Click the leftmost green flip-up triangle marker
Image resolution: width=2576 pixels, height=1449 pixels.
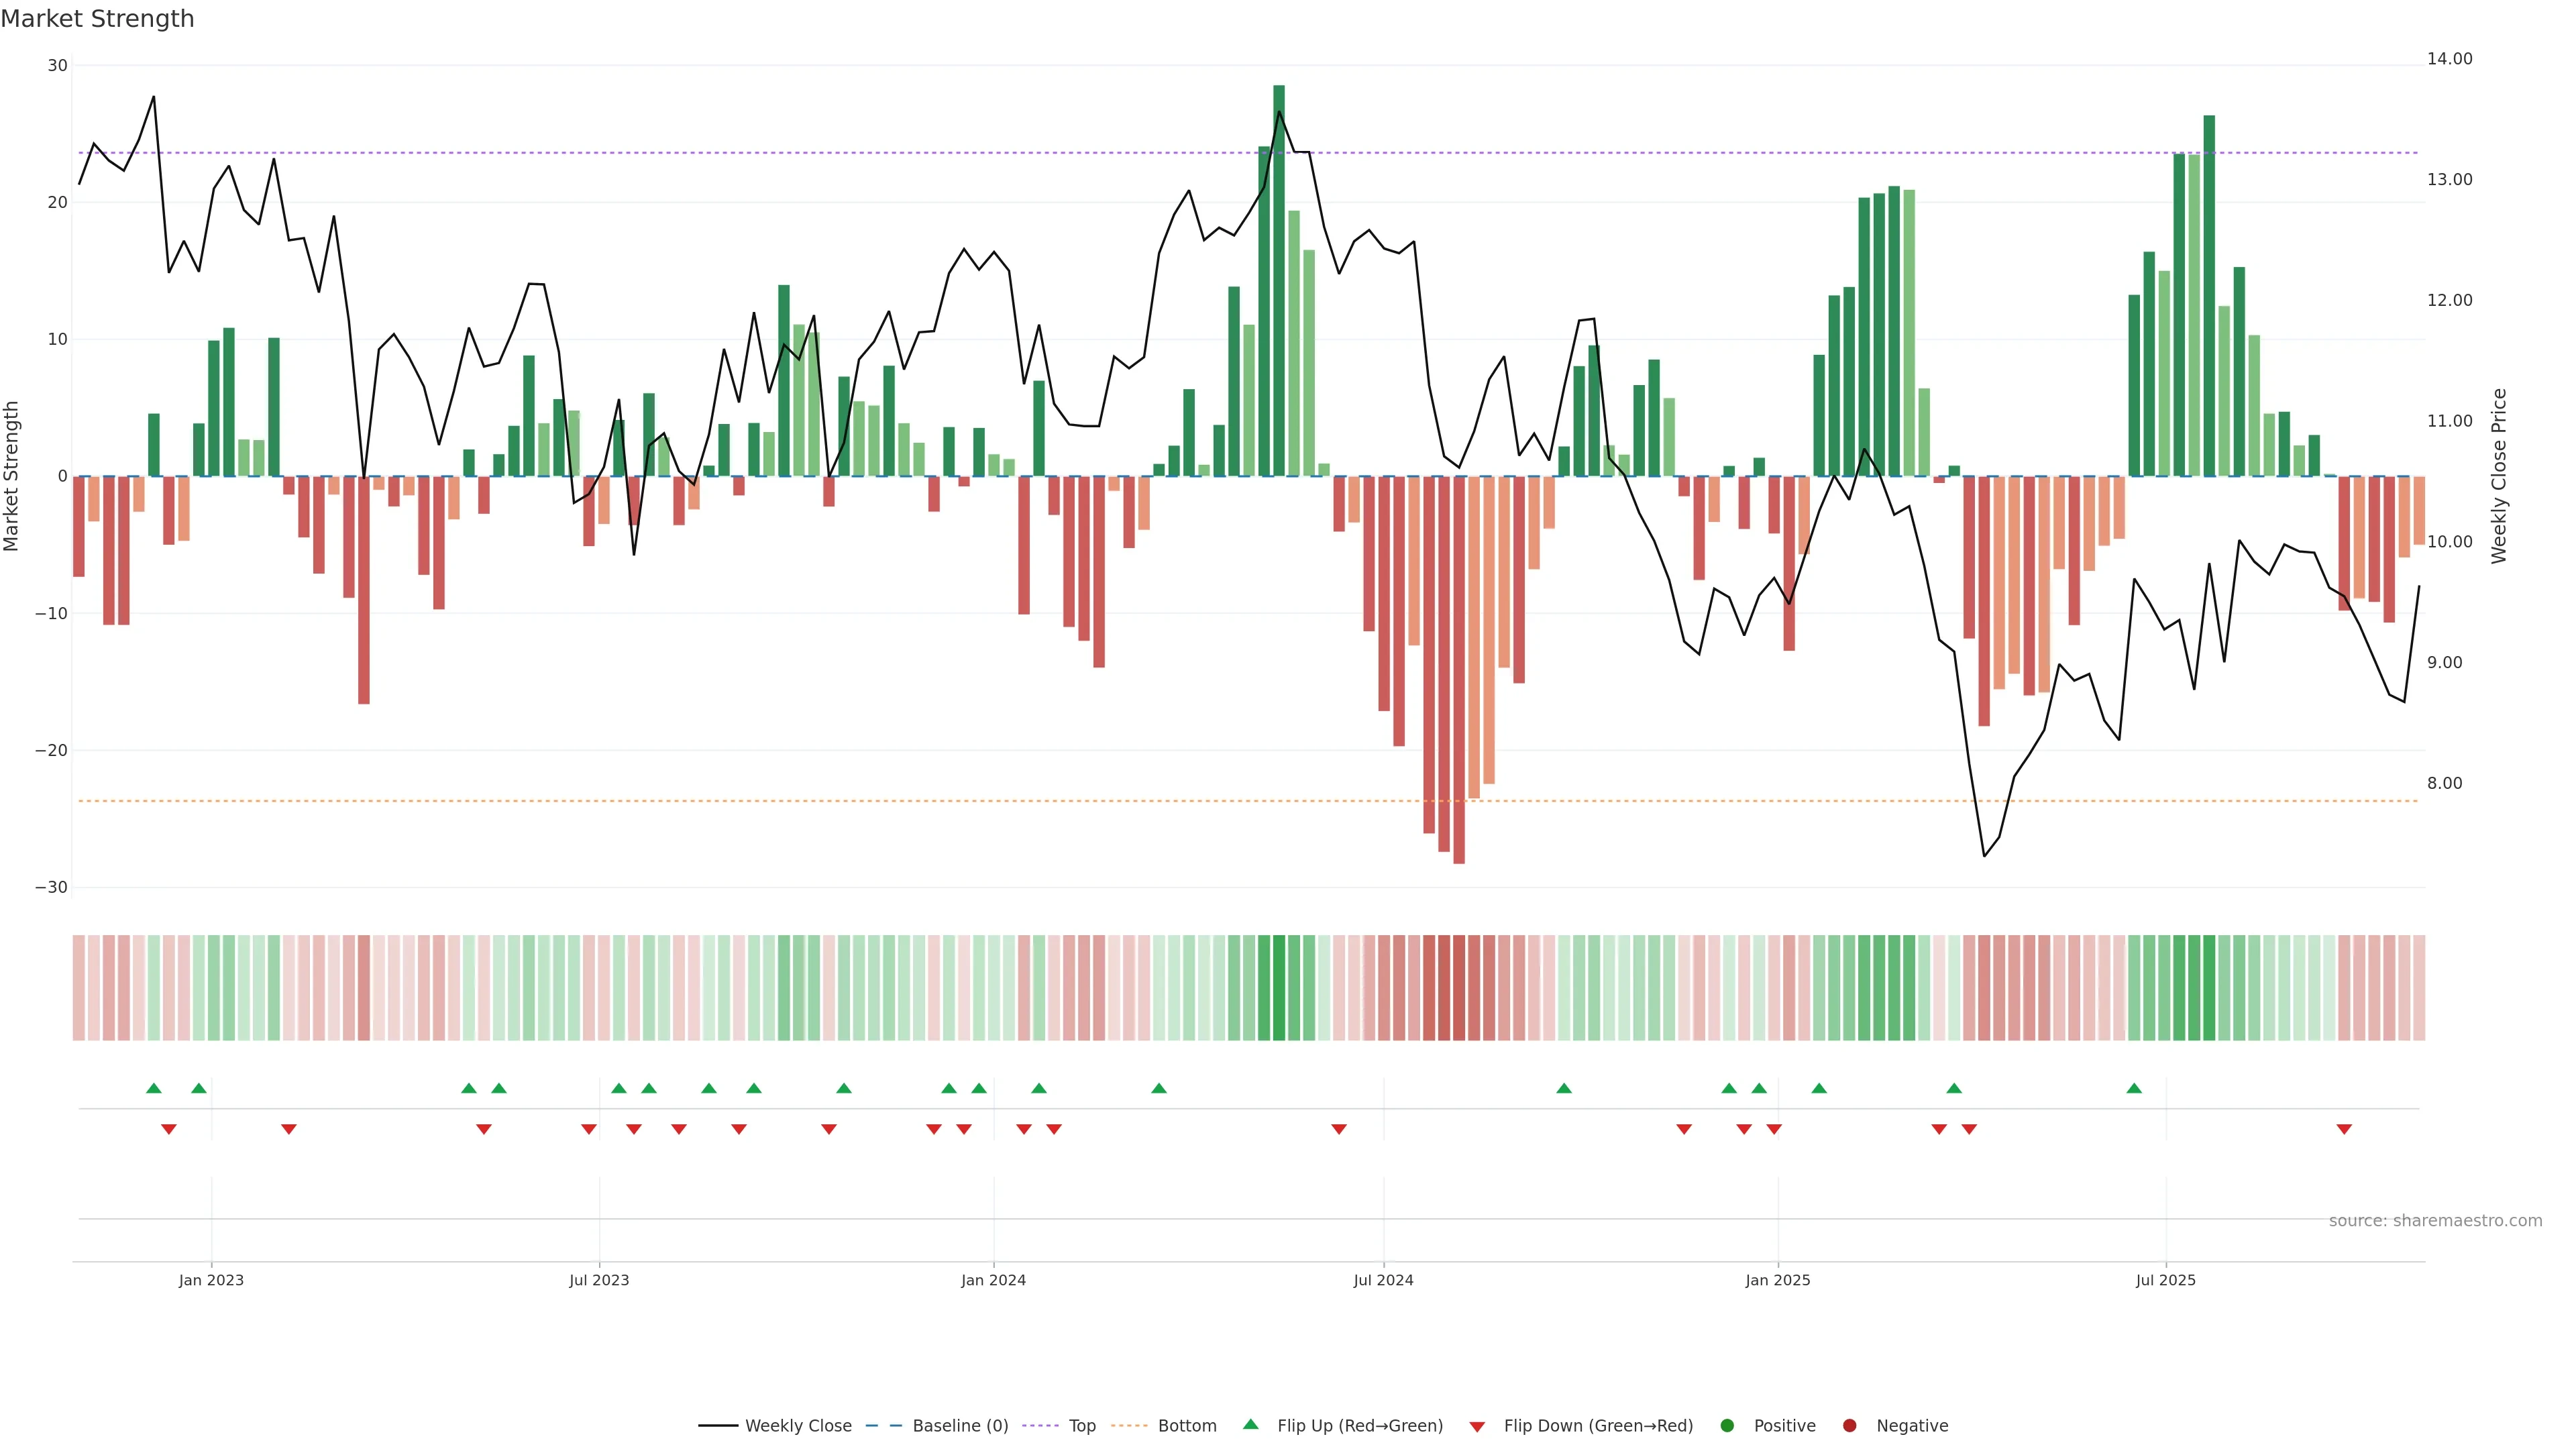click(x=154, y=1088)
